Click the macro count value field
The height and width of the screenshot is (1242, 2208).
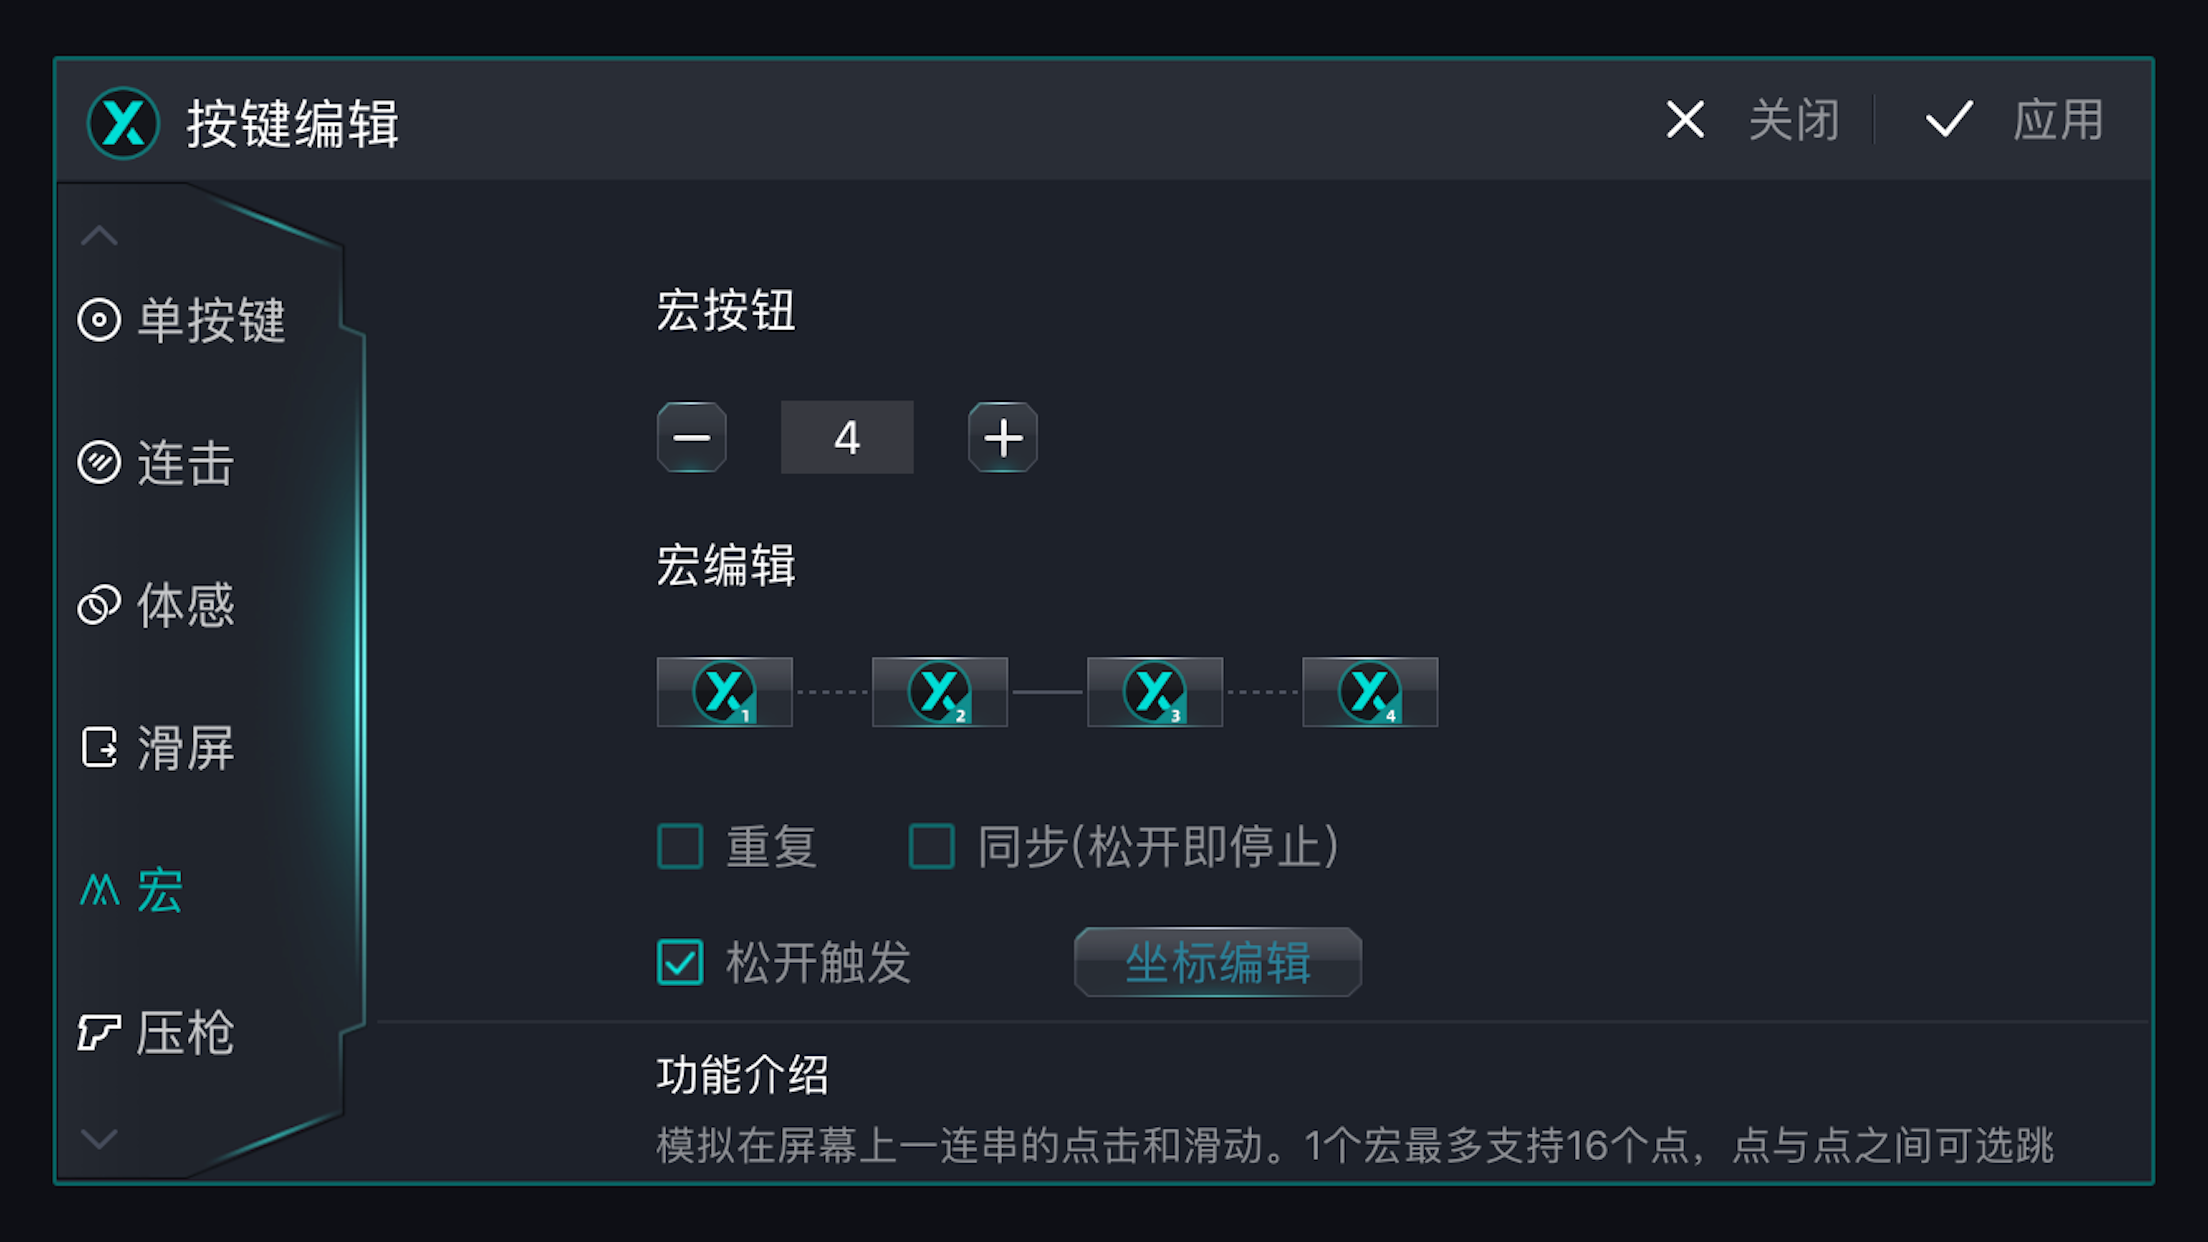click(x=847, y=437)
